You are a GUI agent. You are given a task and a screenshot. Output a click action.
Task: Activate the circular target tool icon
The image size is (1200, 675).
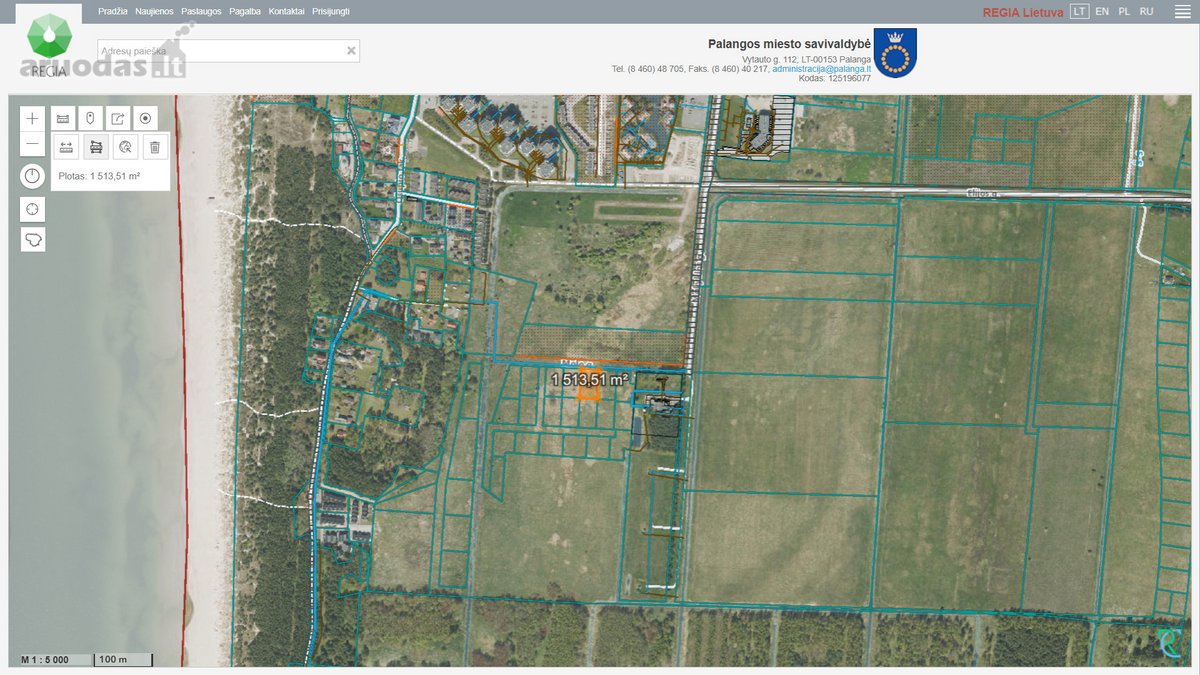[x=145, y=118]
